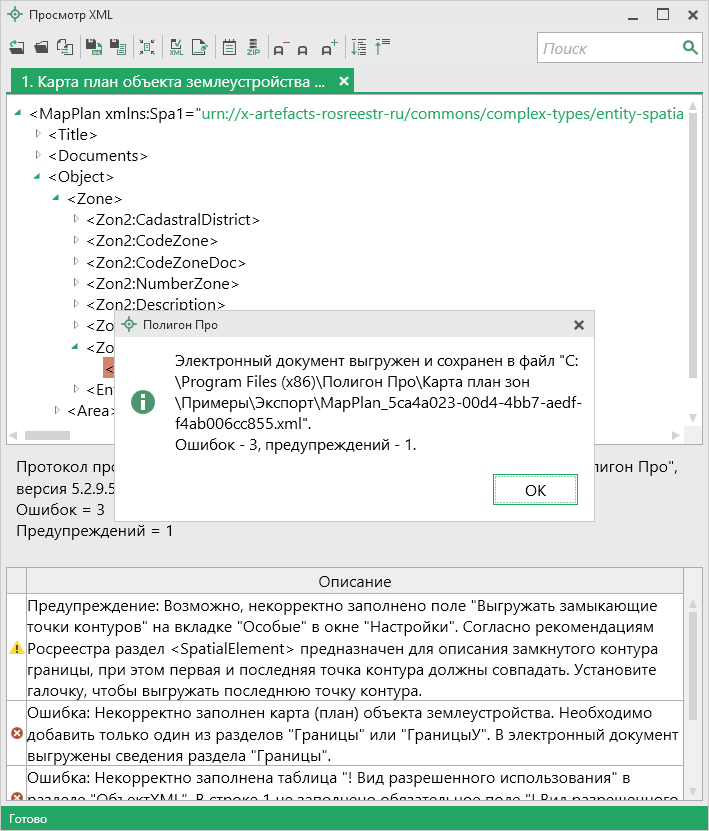Increase font size with A+ icon
Screen dimensions: 709x831
click(x=329, y=47)
